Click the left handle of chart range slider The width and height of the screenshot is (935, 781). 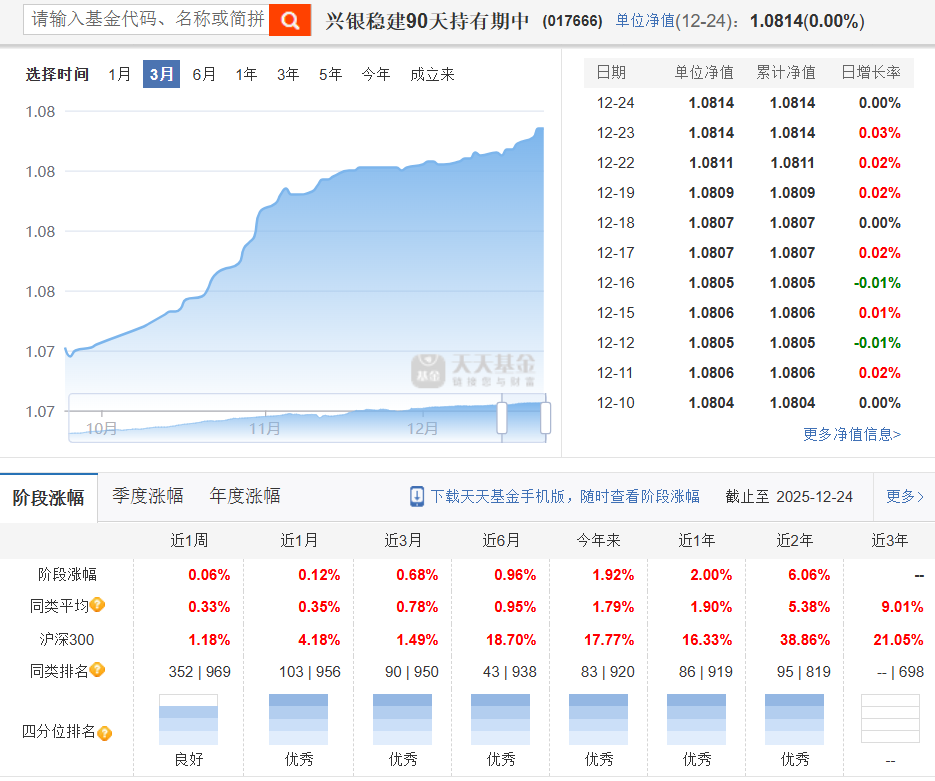pyautogui.click(x=502, y=417)
